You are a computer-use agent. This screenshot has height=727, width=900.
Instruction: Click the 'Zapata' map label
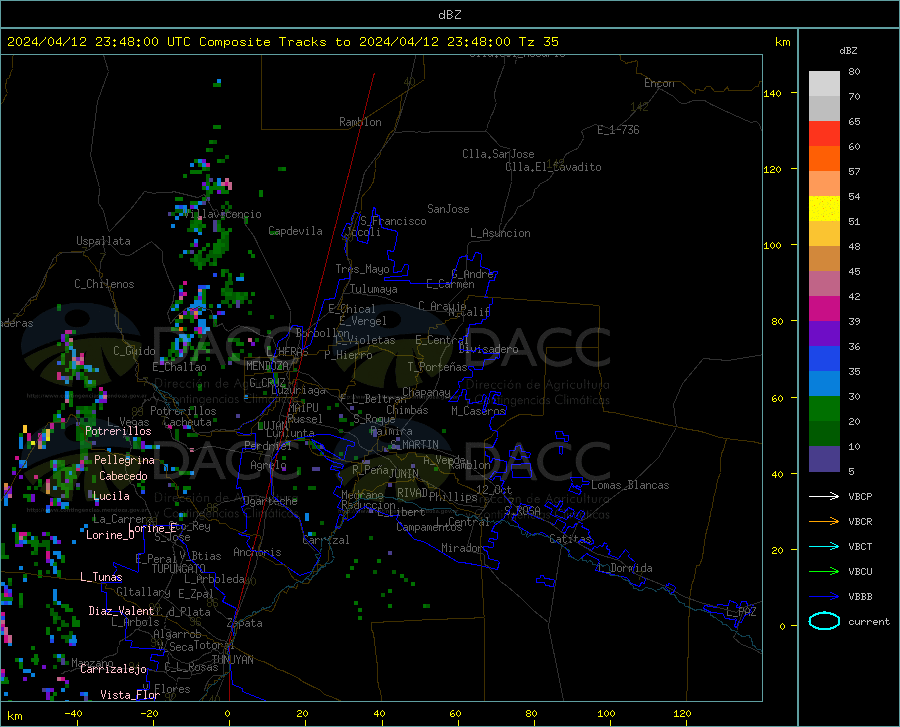tap(245, 623)
